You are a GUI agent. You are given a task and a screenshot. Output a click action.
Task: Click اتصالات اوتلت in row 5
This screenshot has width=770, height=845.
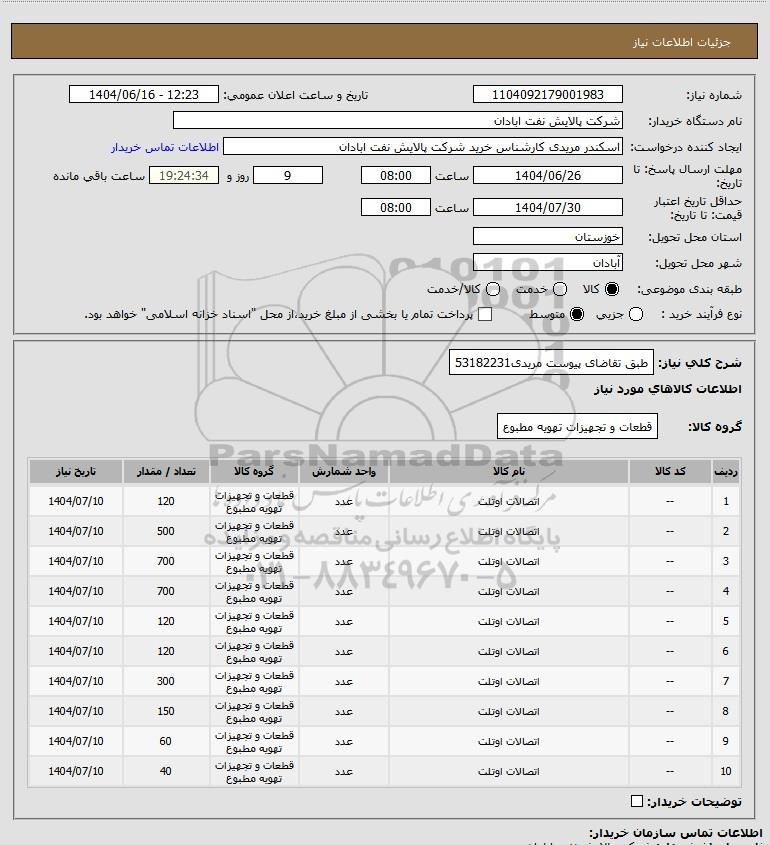pos(508,621)
